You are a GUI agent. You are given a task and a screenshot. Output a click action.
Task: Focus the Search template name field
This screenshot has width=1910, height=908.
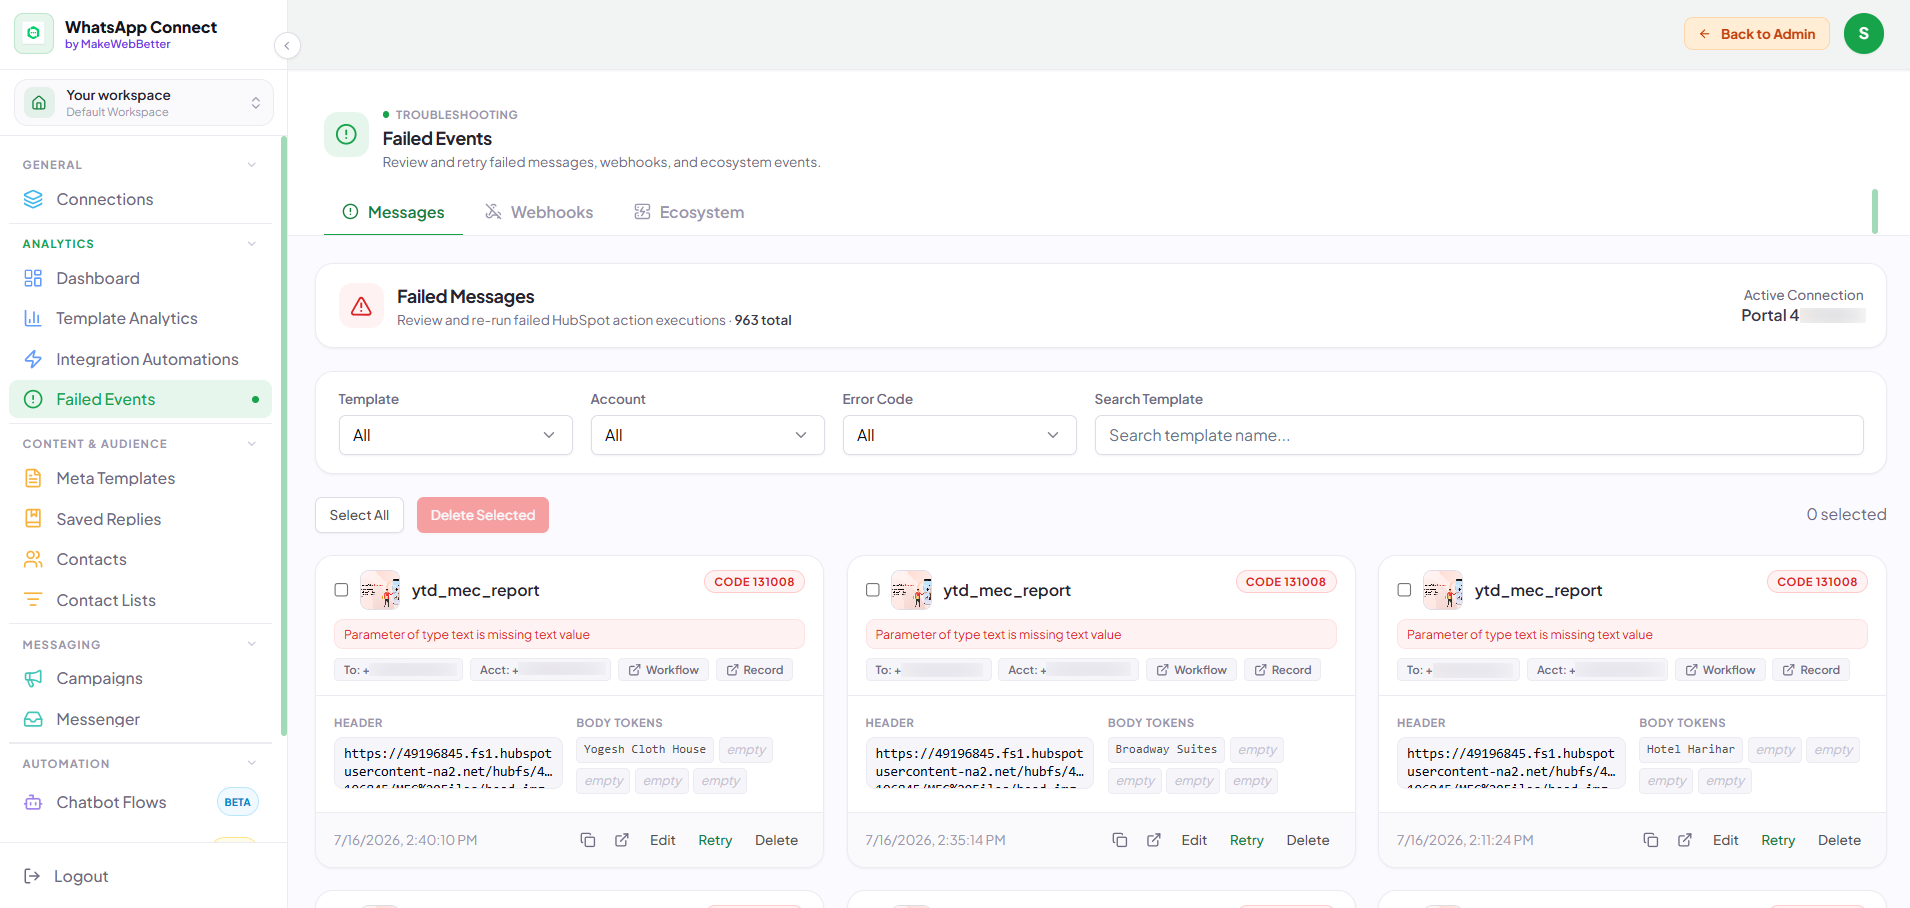[1479, 435]
